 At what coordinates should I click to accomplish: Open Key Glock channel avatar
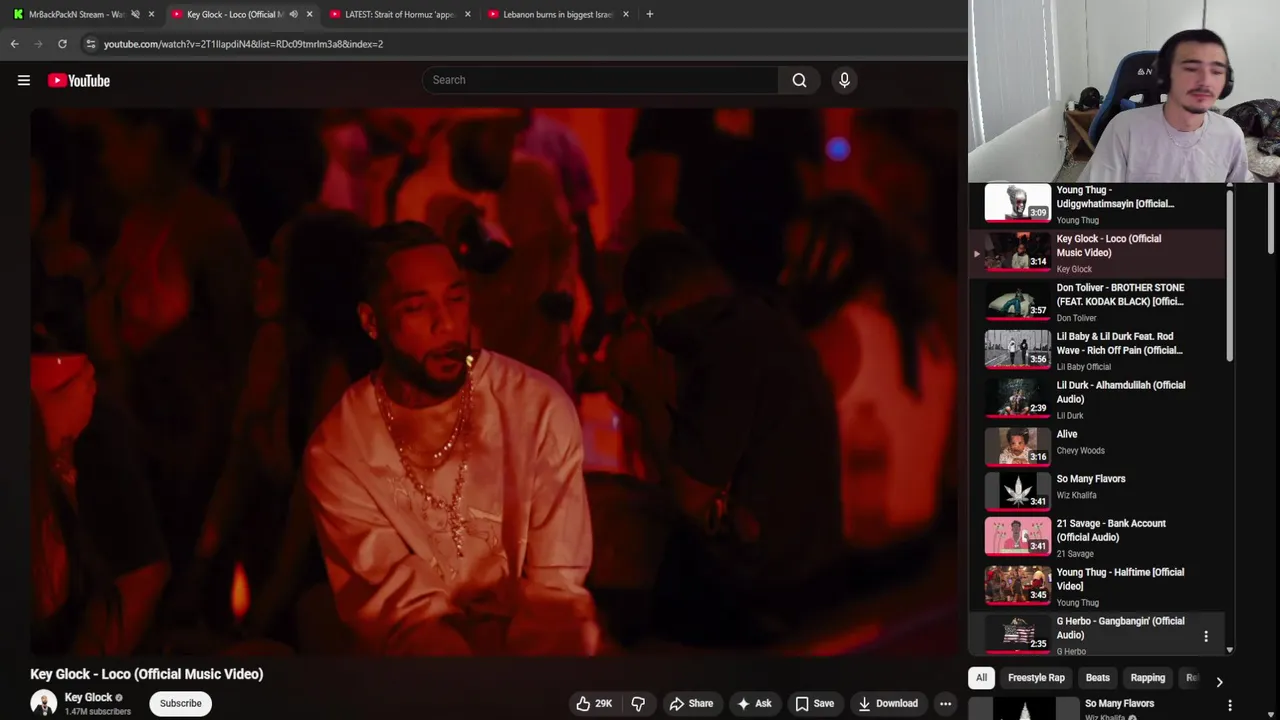tap(43, 703)
